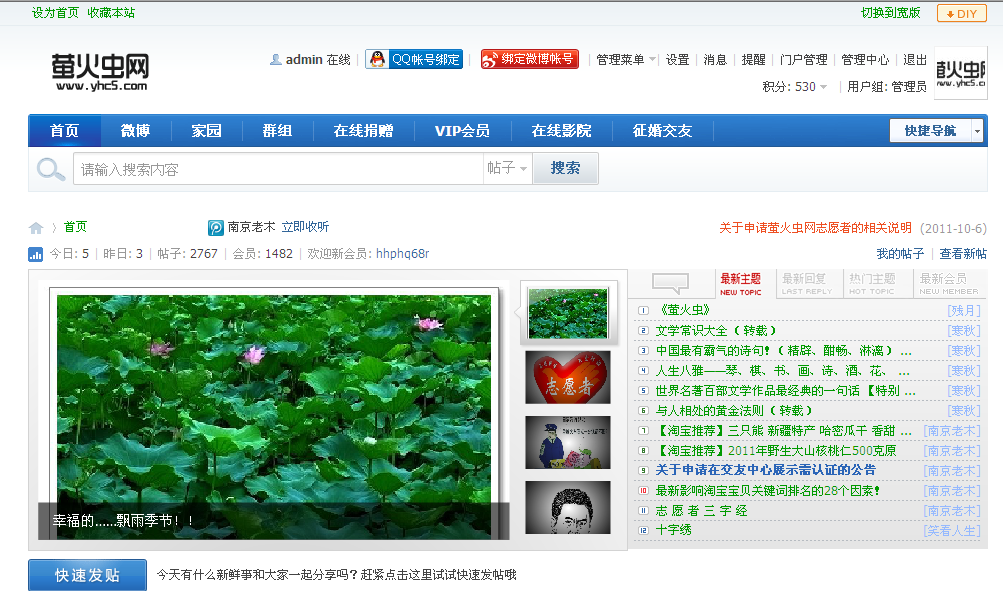Open the 家园 navigation tab

pyautogui.click(x=207, y=130)
